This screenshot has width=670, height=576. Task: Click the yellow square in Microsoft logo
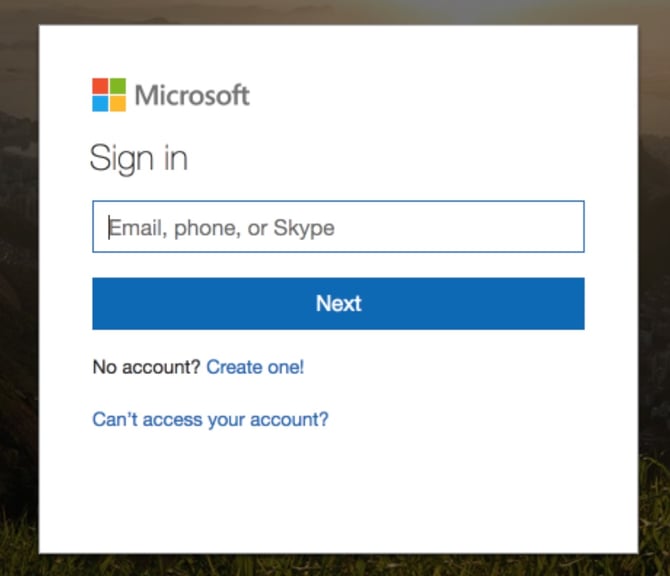pyautogui.click(x=118, y=104)
